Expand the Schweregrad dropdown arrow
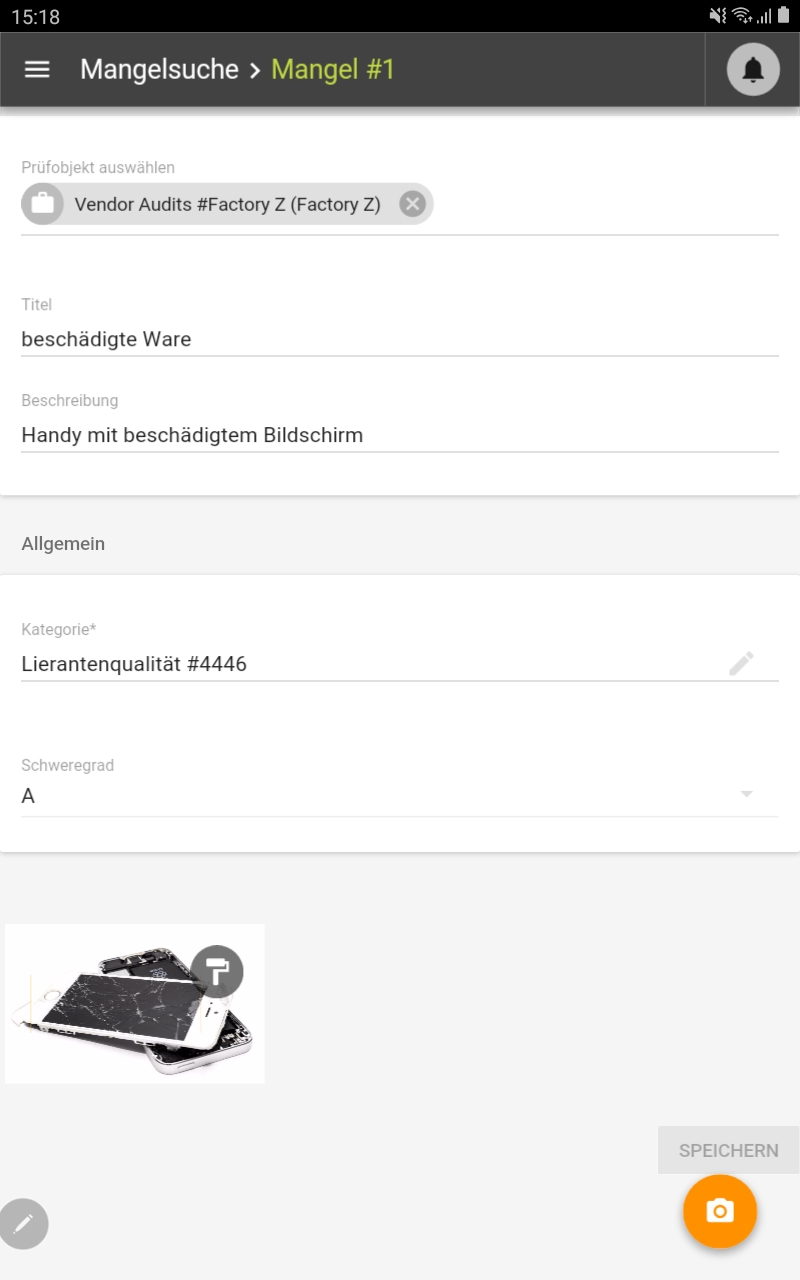 click(746, 794)
